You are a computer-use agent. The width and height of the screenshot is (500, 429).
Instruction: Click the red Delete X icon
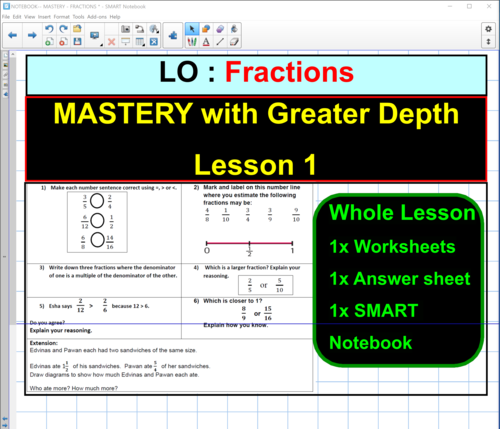pyautogui.click(x=112, y=42)
